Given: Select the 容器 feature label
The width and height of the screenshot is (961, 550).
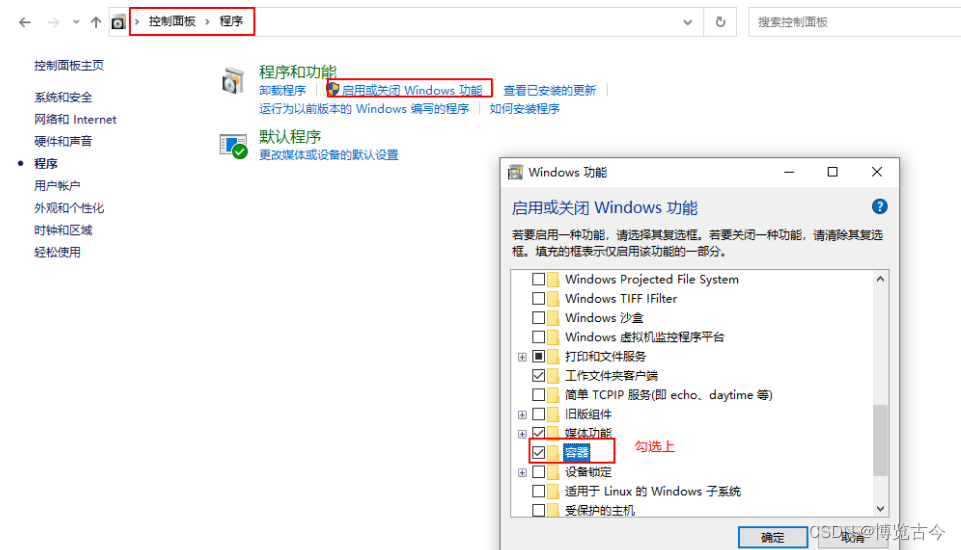Looking at the screenshot, I should coord(576,453).
